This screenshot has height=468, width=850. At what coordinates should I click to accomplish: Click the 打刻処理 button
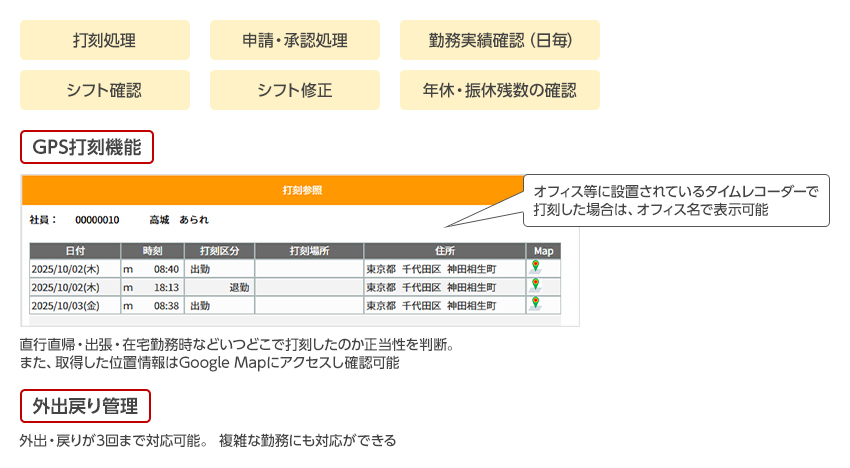pyautogui.click(x=105, y=41)
